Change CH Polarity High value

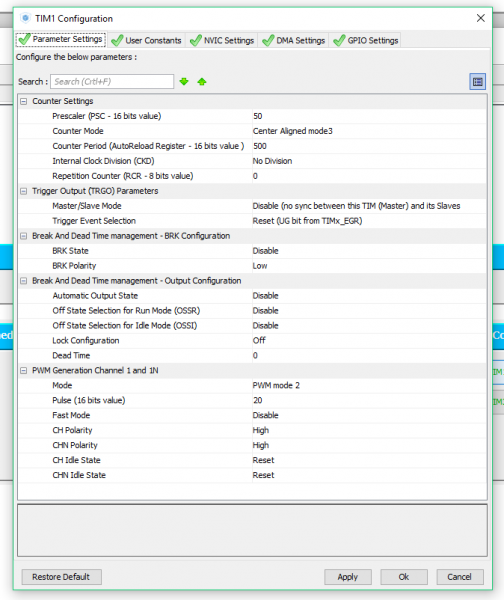[x=369, y=430]
